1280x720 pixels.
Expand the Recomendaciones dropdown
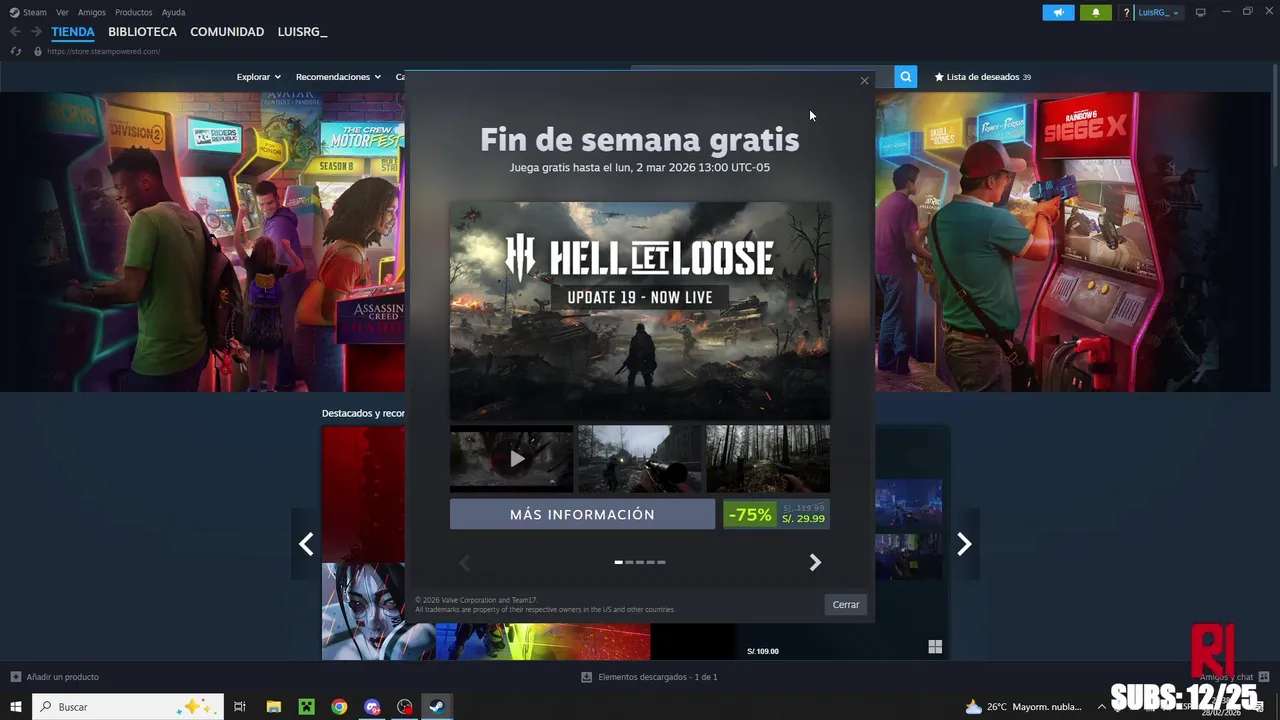[x=338, y=77]
